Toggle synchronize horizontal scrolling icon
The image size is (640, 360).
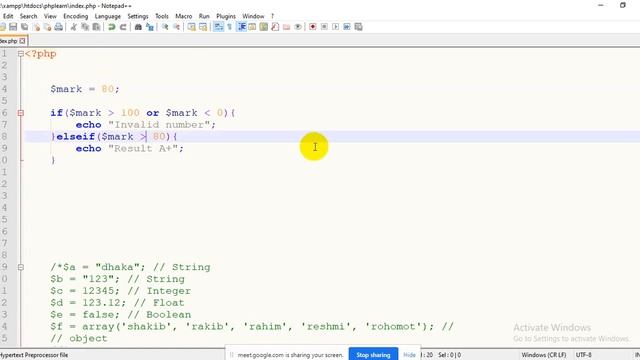click(x=203, y=27)
